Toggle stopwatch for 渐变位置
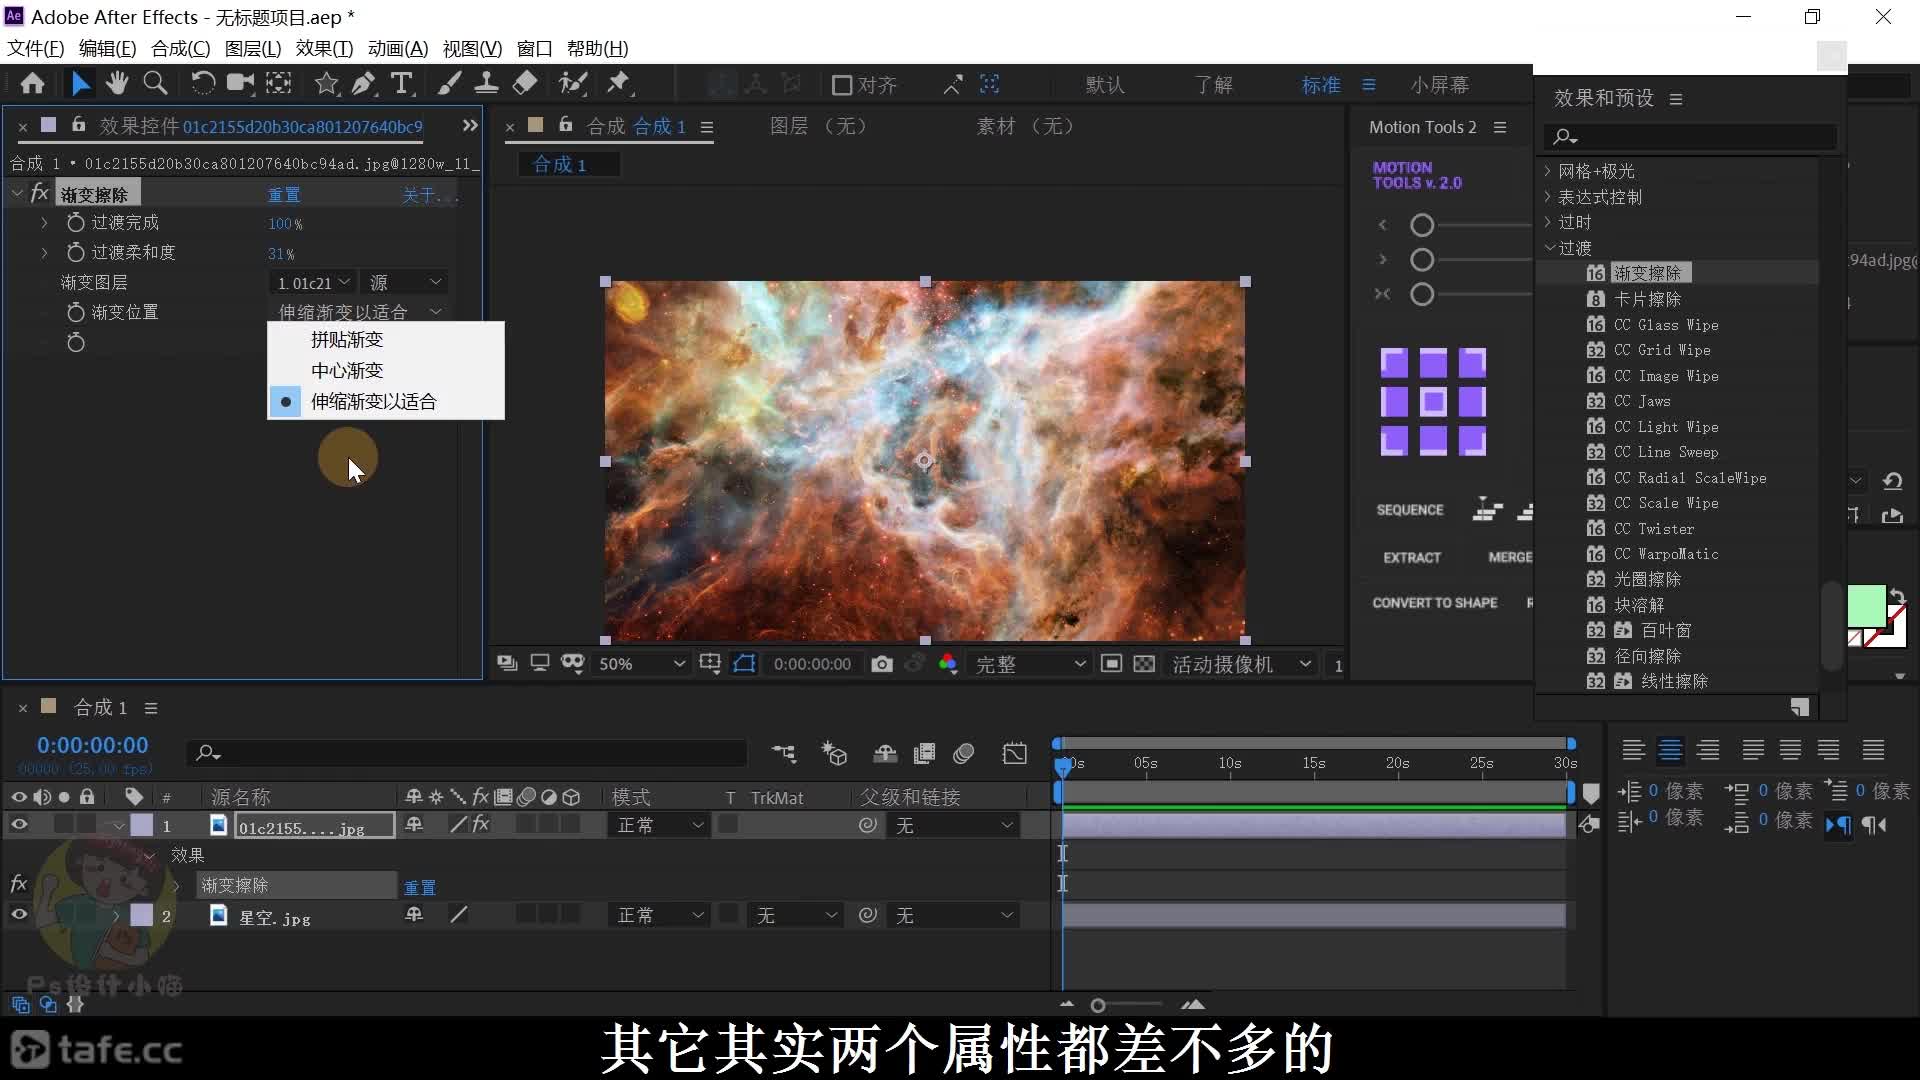This screenshot has height=1080, width=1920. point(75,313)
